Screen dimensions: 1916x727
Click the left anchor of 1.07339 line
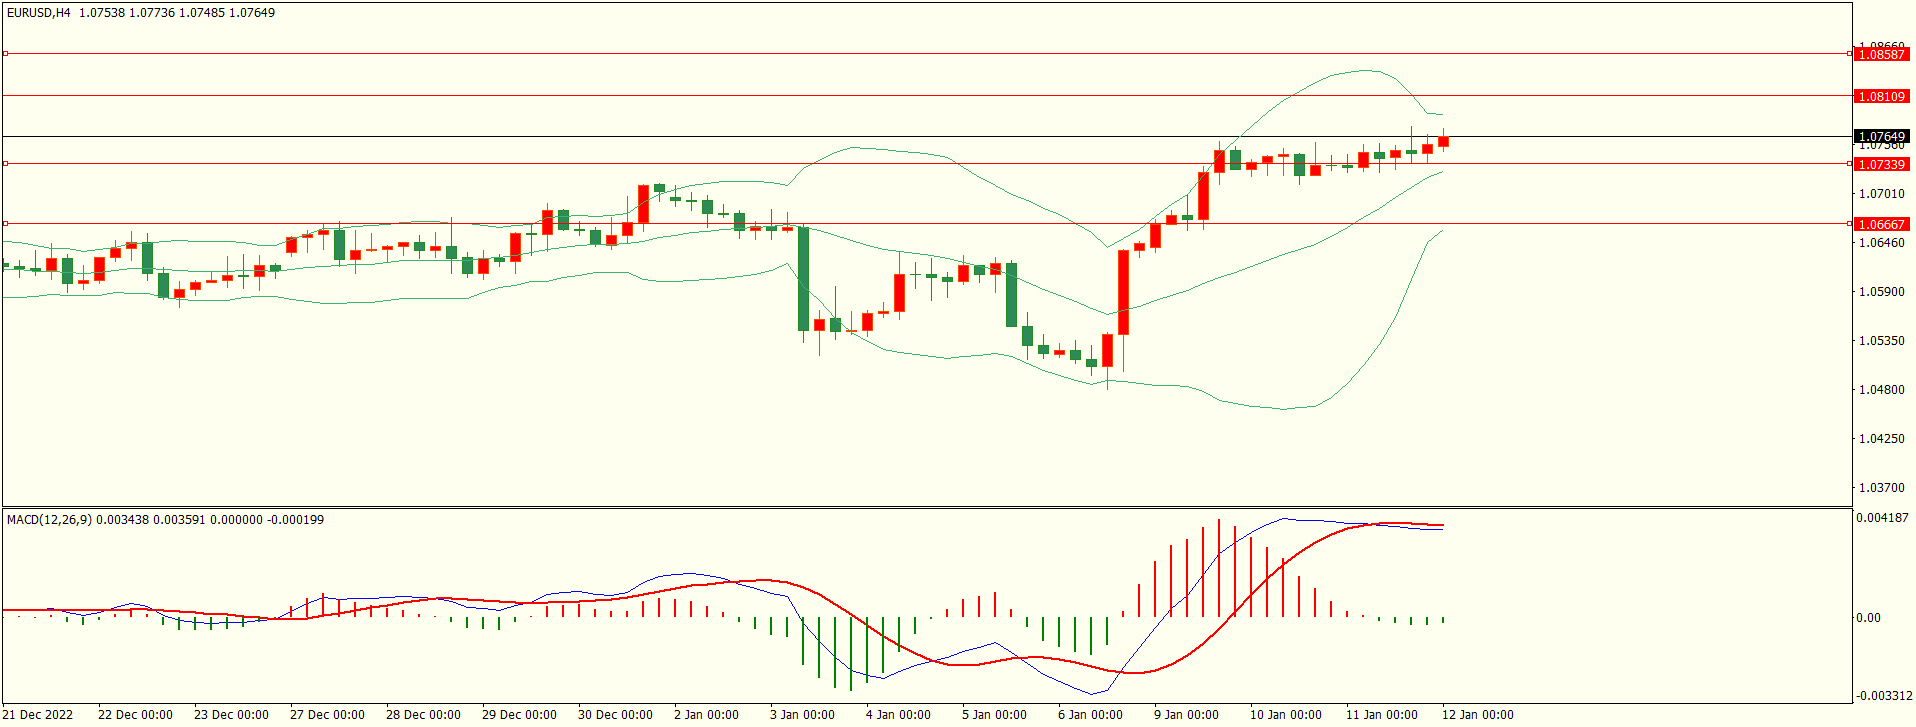[5, 163]
